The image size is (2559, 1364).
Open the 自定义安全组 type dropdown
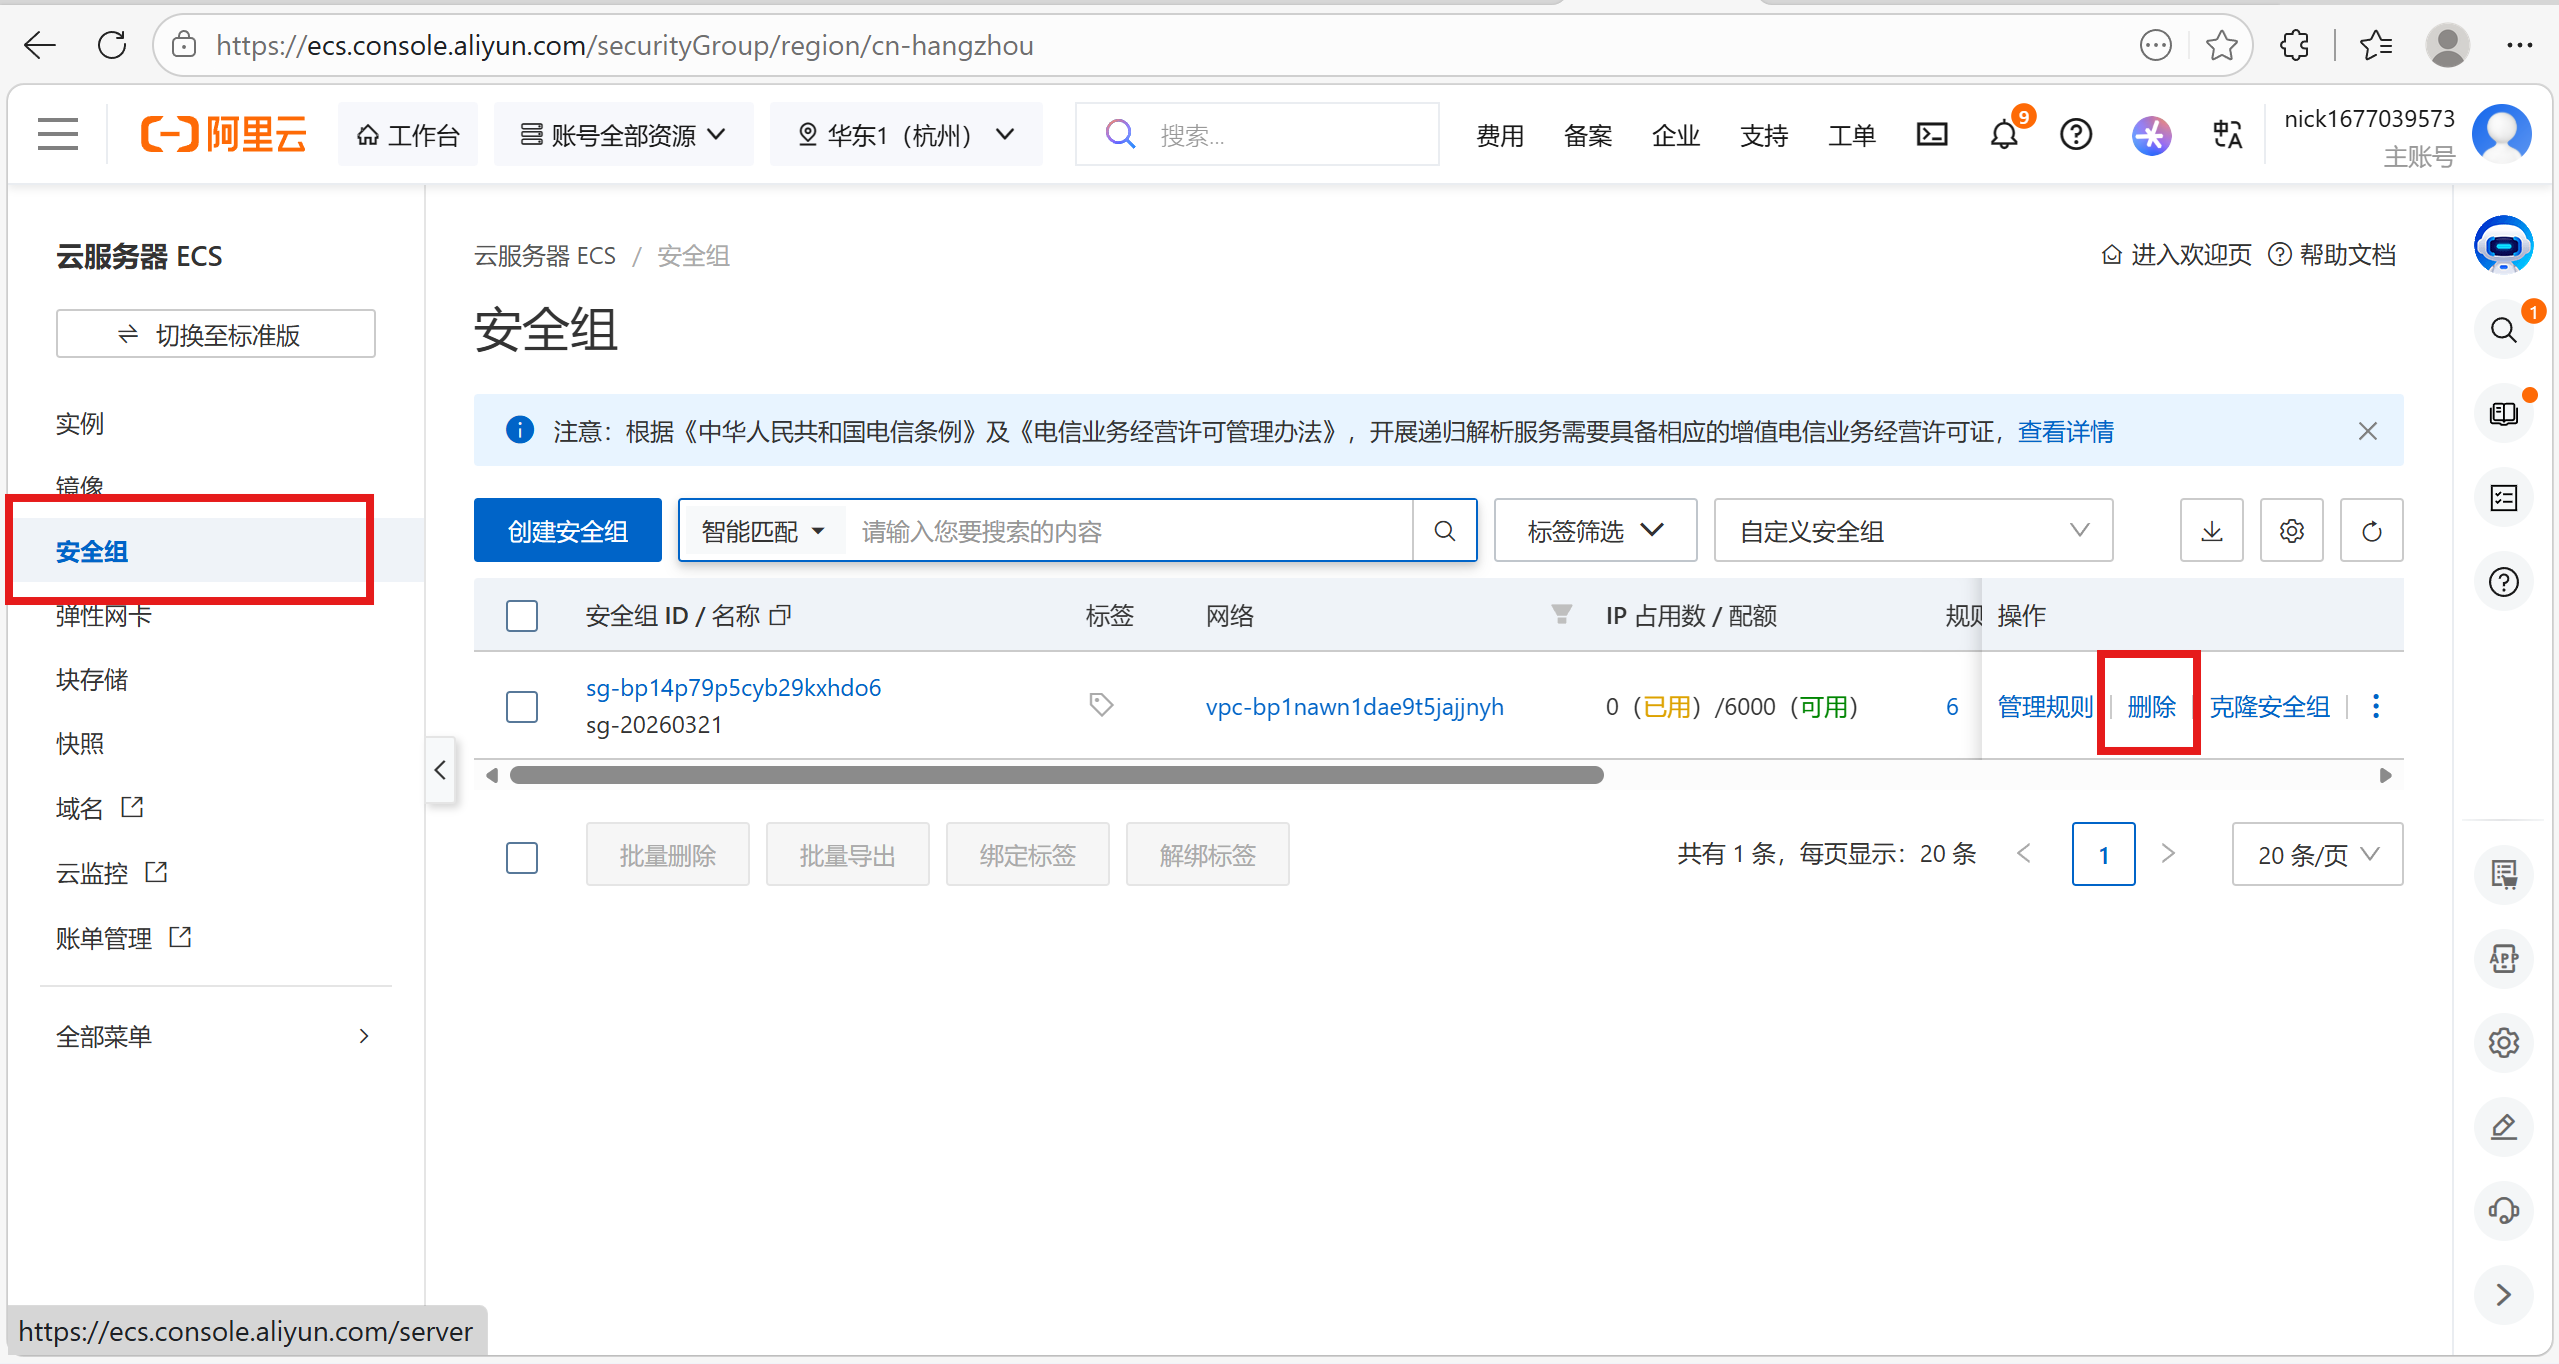[x=1912, y=531]
